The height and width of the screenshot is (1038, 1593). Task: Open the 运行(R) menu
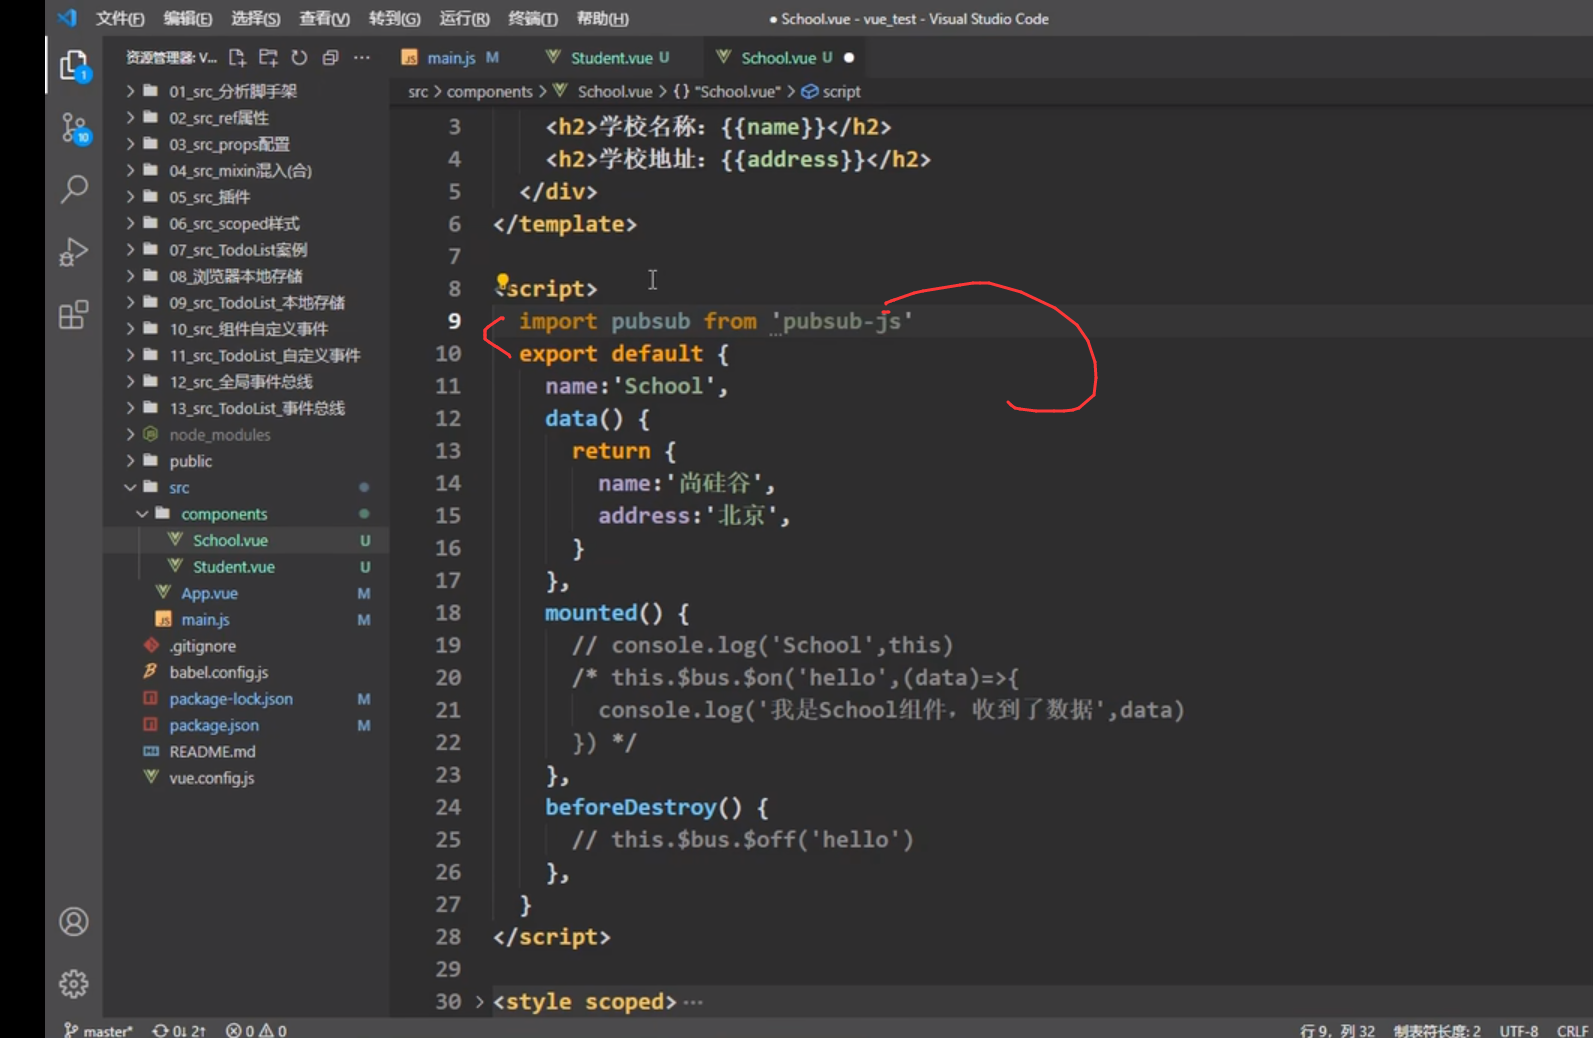(464, 19)
